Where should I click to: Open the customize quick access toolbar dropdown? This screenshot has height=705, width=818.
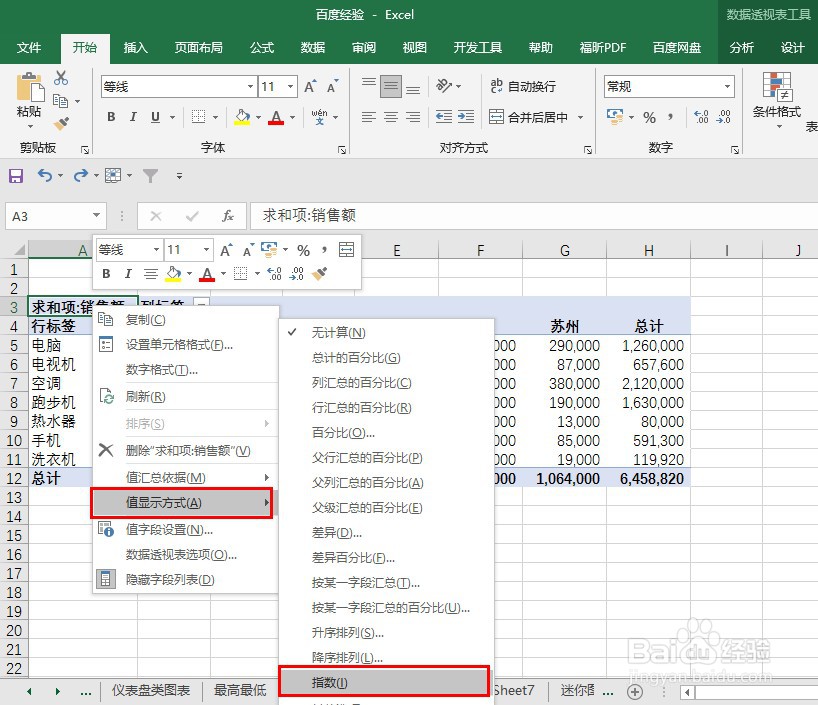(x=179, y=176)
